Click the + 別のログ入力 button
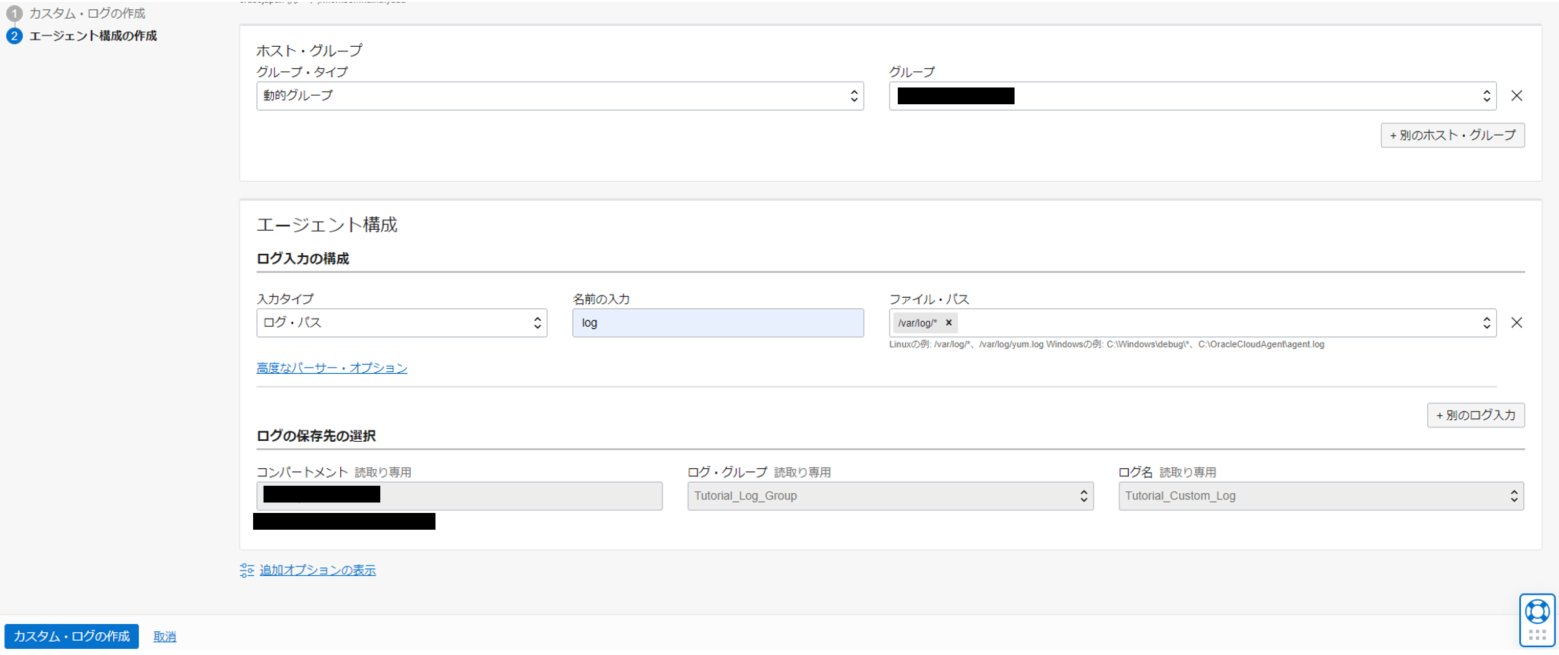The width and height of the screenshot is (1559, 655). 1475,415
